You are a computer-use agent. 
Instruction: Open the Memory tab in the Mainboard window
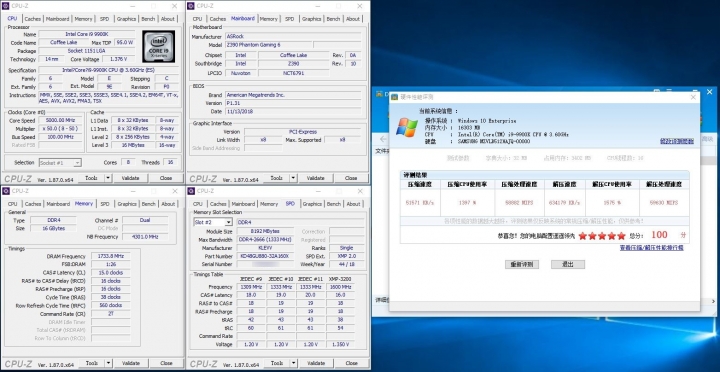pyautogui.click(x=268, y=19)
